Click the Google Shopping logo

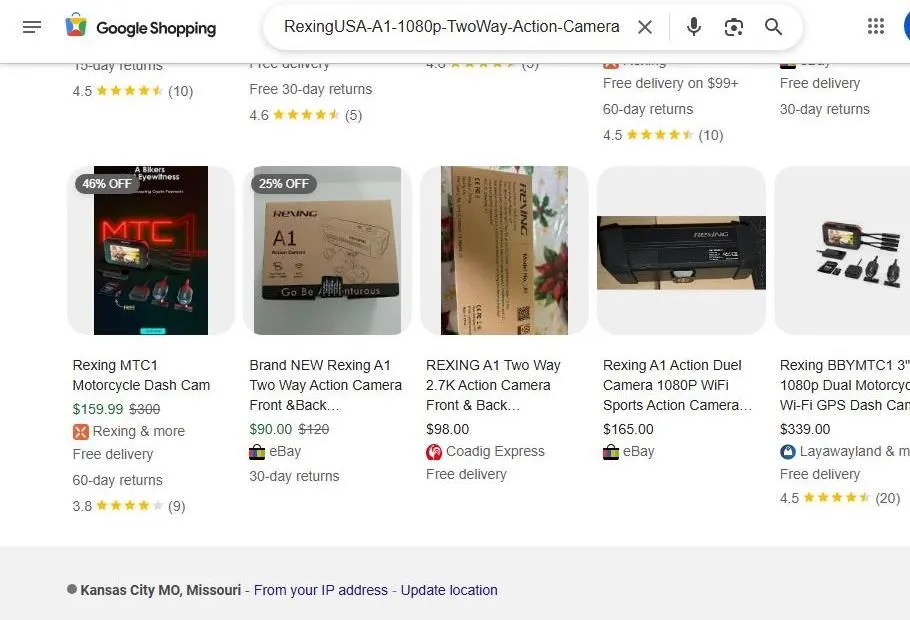click(140, 27)
